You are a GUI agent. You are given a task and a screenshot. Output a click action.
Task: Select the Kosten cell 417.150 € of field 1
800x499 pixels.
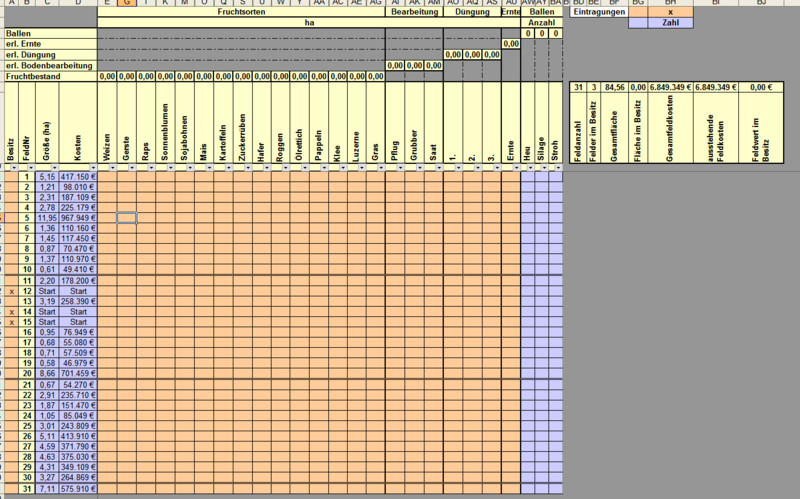coord(78,177)
